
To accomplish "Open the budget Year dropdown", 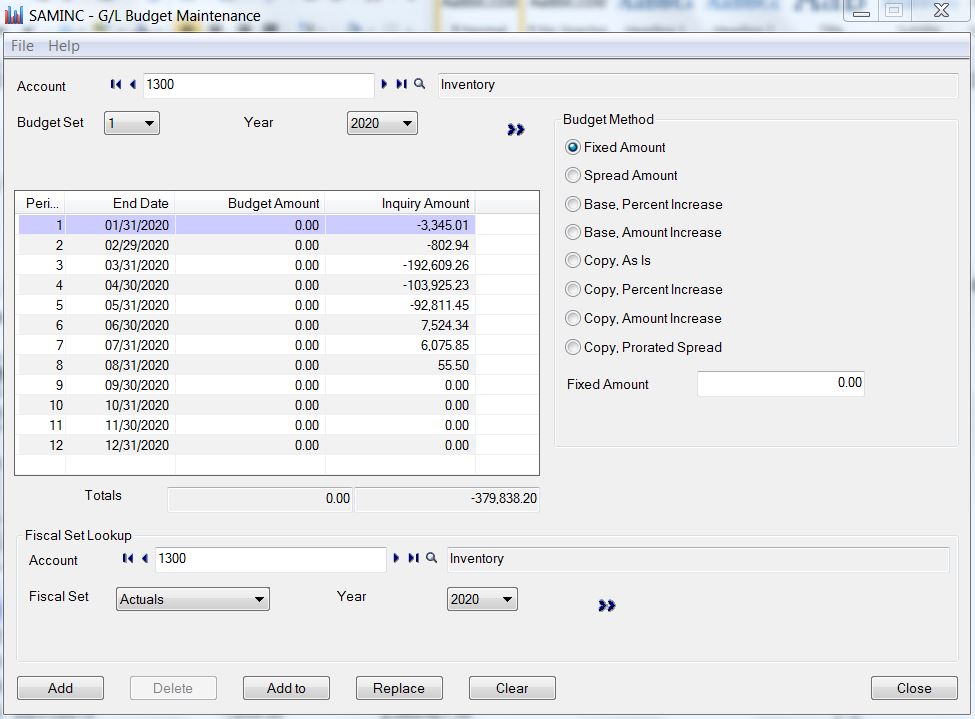I will tap(382, 123).
